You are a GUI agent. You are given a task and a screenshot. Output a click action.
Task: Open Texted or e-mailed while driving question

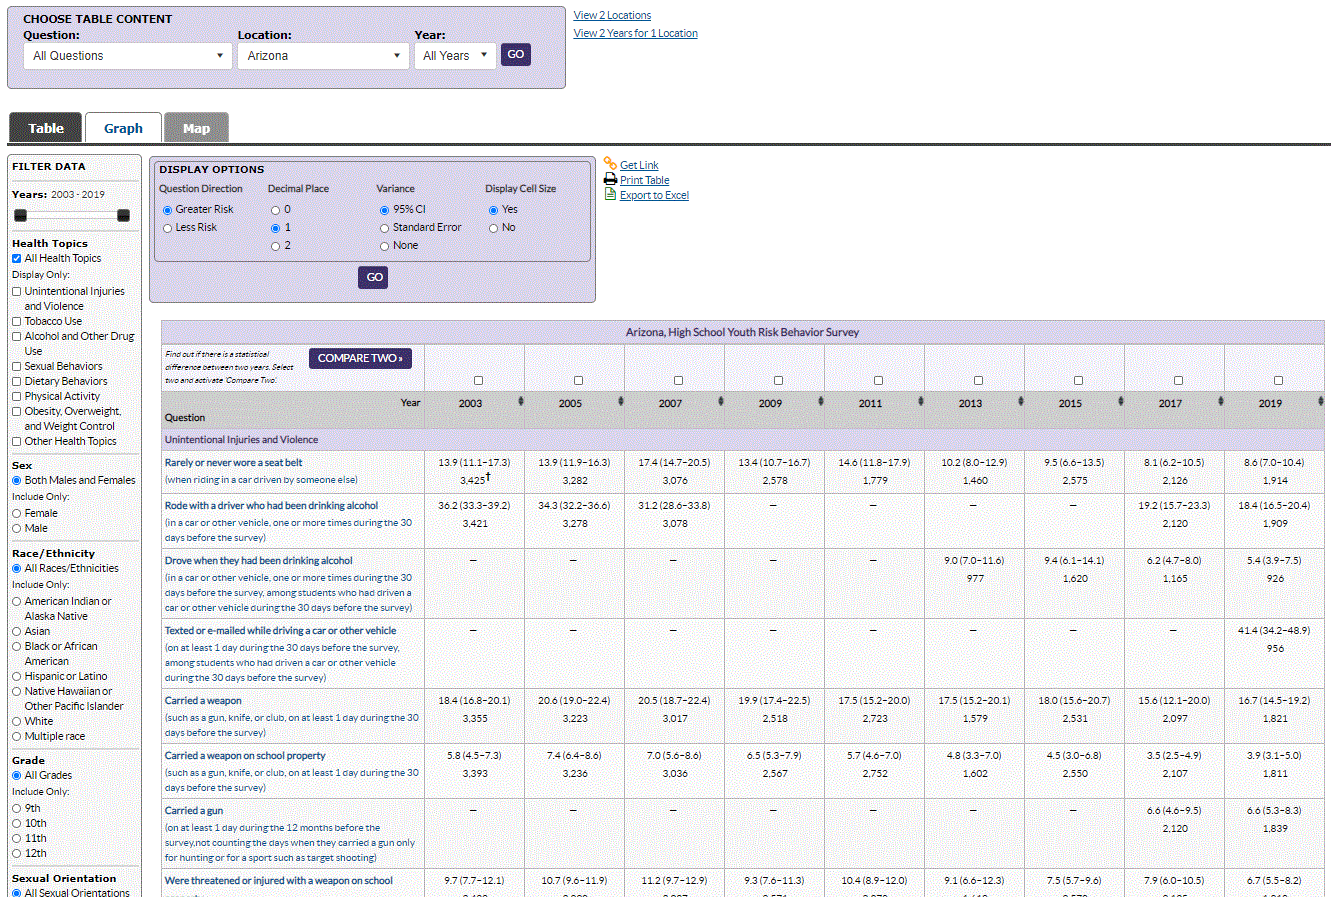[x=280, y=630]
